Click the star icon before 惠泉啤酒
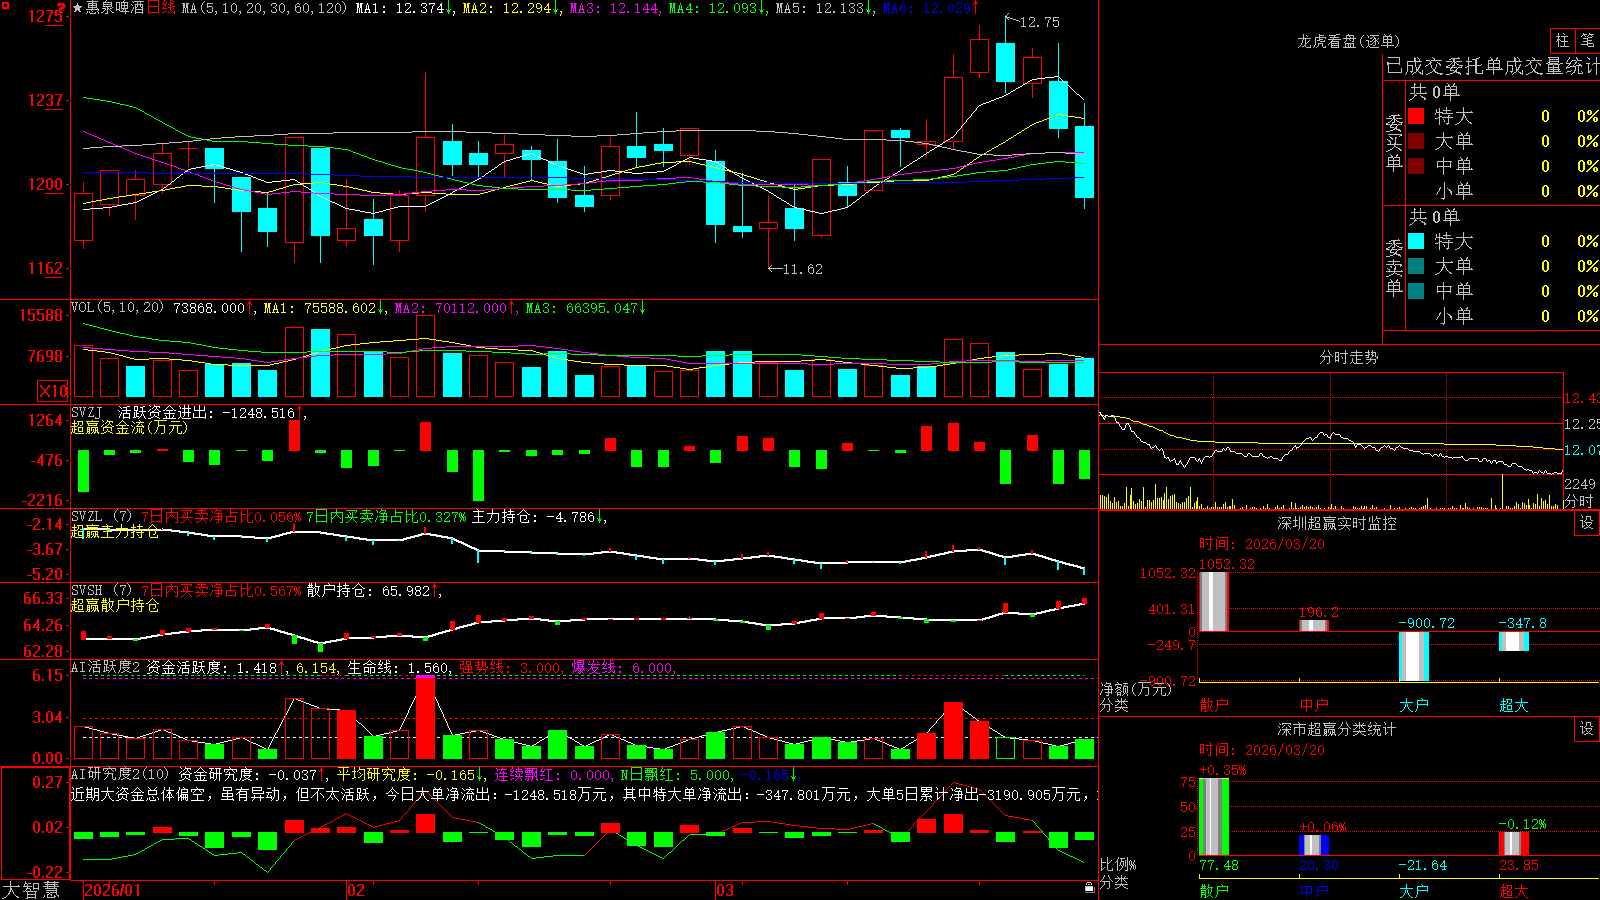The image size is (1600, 900). [x=78, y=8]
